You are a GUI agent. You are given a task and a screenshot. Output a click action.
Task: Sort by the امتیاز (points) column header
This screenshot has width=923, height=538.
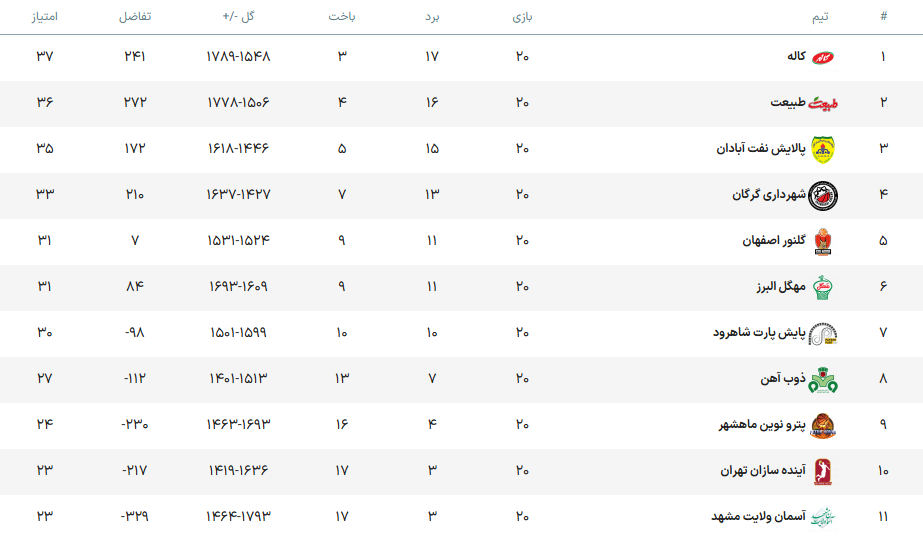(x=44, y=17)
